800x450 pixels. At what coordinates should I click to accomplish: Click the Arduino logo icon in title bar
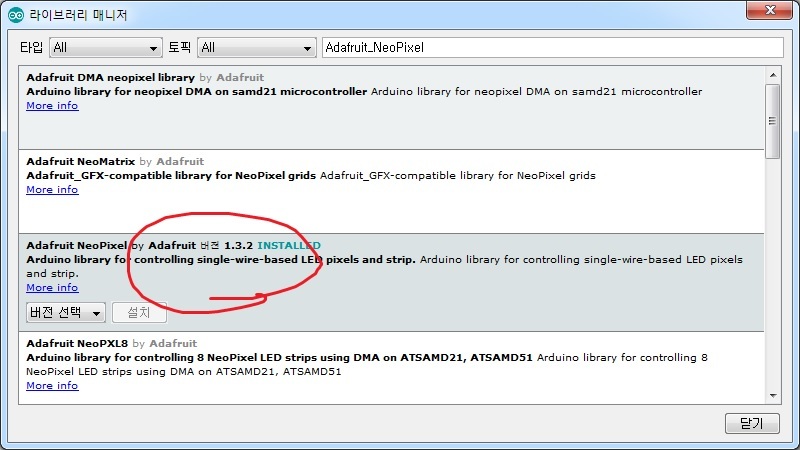(16, 15)
